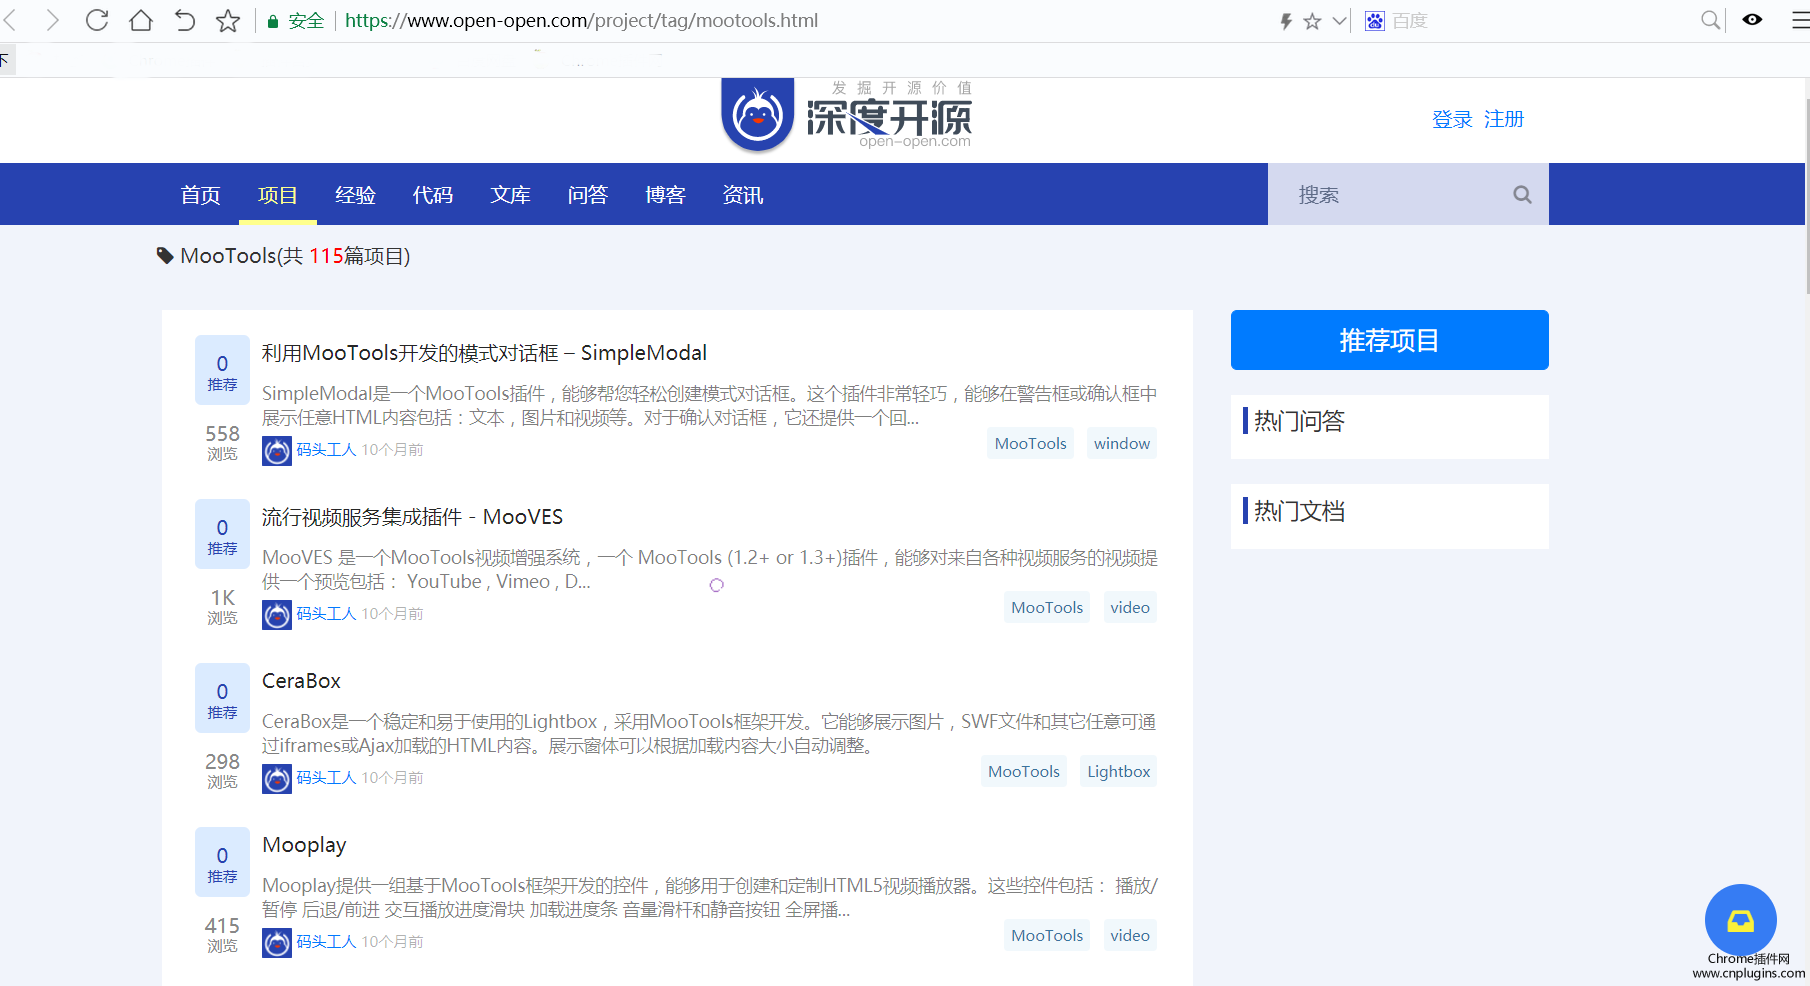The width and height of the screenshot is (1810, 986).
Task: Recommend the SimpleModal project via 推荐 box
Action: [x=222, y=371]
